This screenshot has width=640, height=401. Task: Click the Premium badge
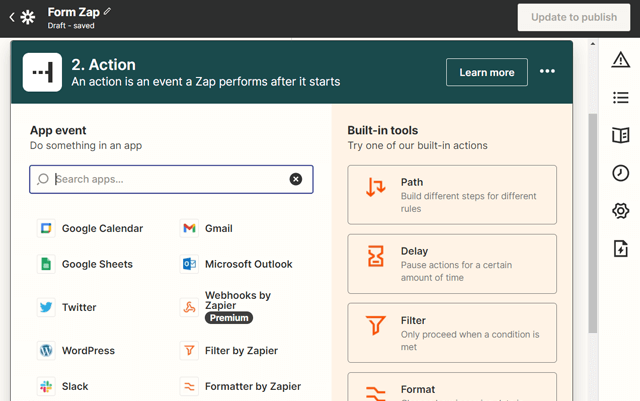click(229, 318)
